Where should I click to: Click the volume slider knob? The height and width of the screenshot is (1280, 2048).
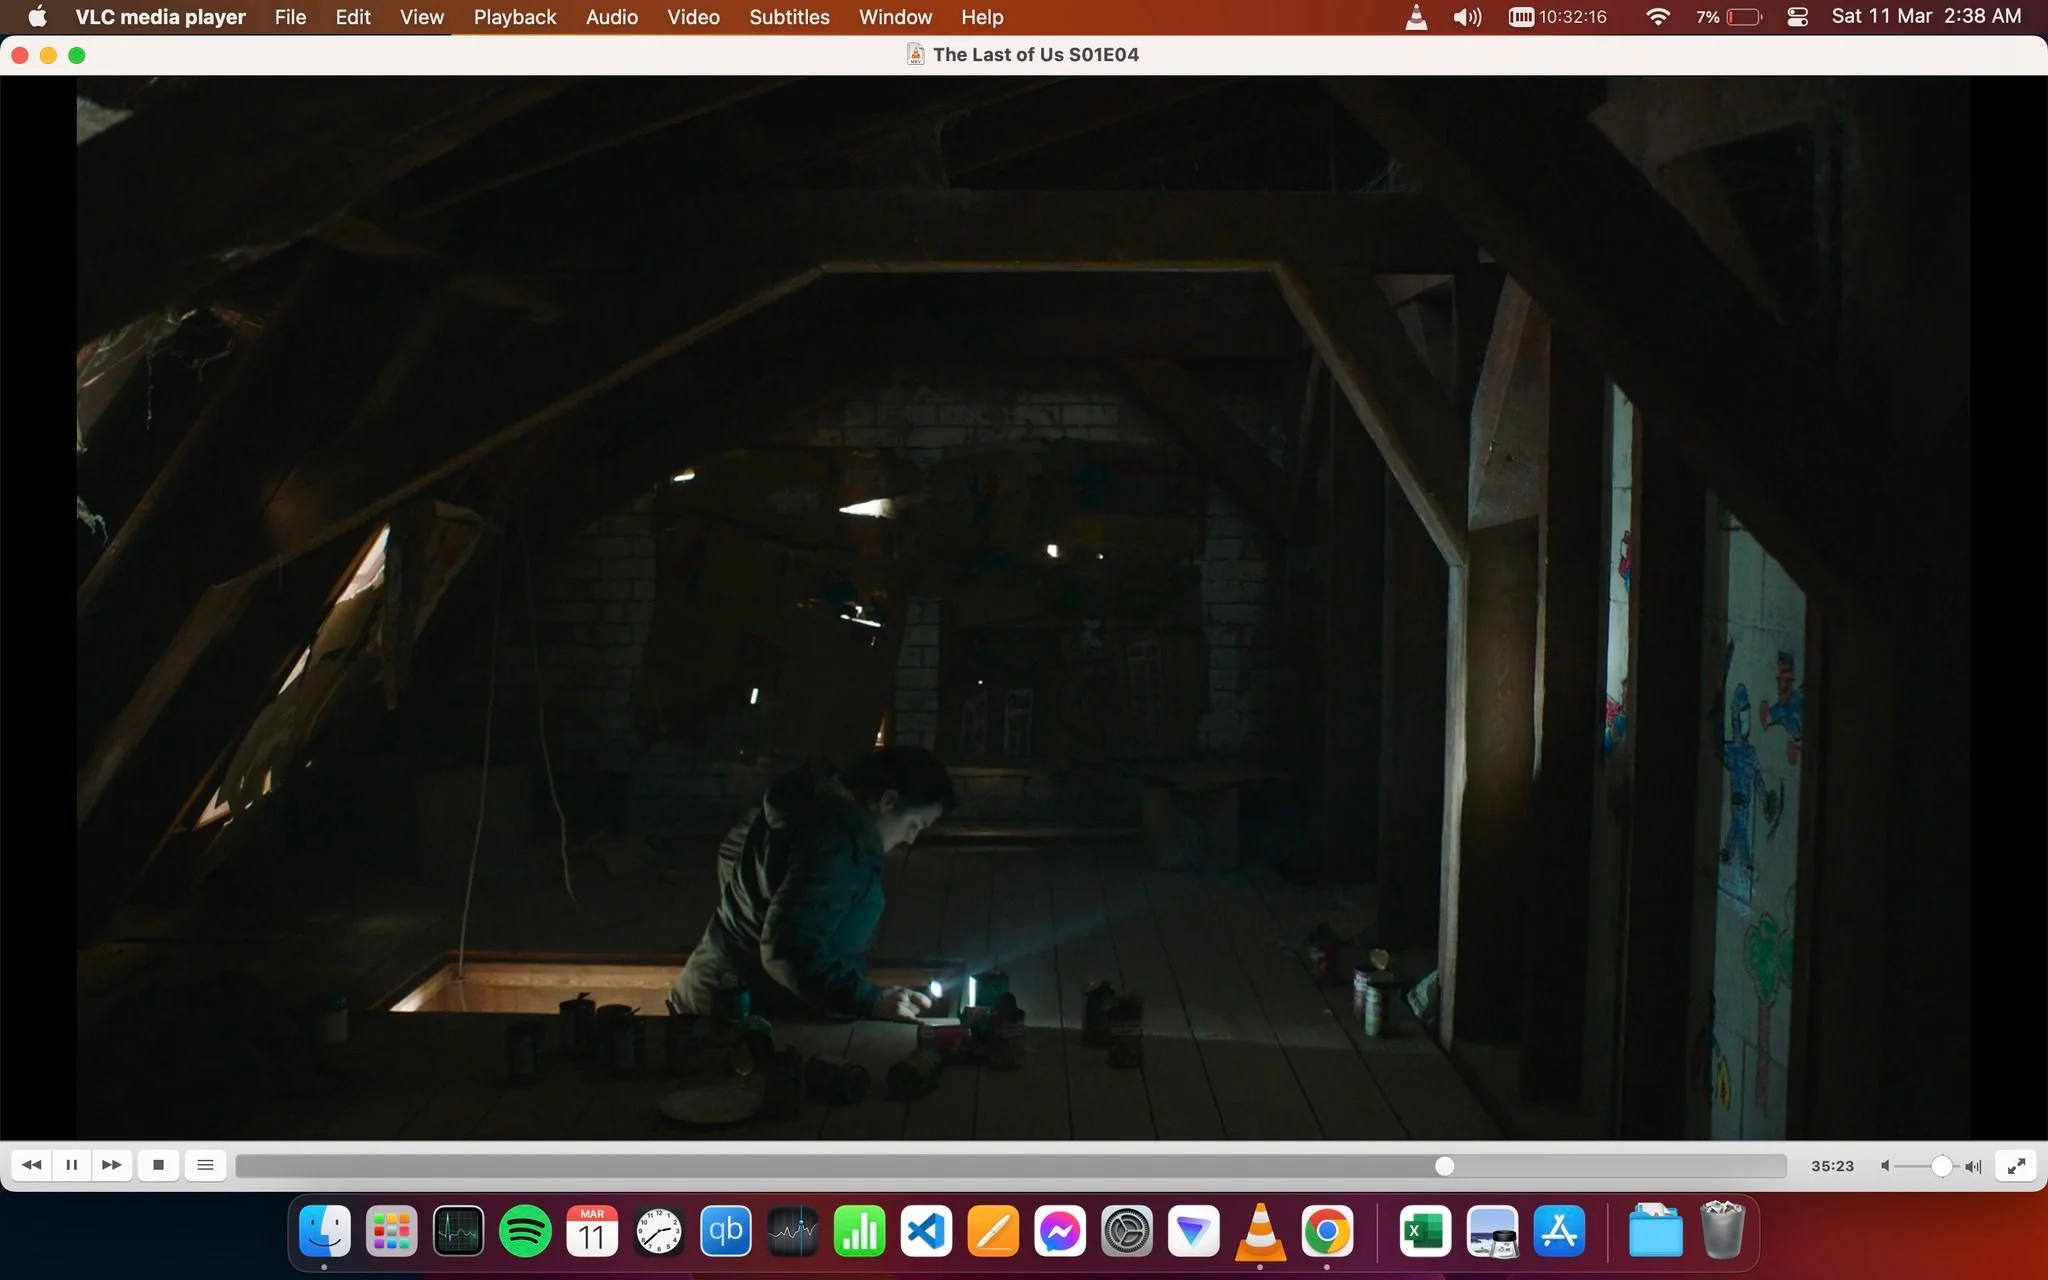point(1941,1166)
